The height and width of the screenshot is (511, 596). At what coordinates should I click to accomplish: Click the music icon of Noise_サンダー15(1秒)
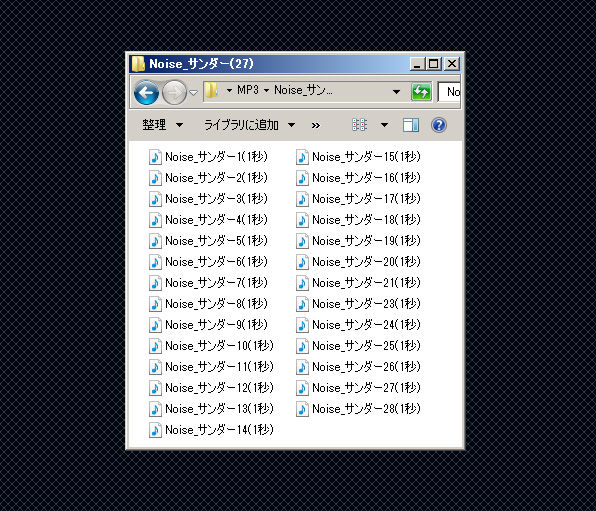302,157
